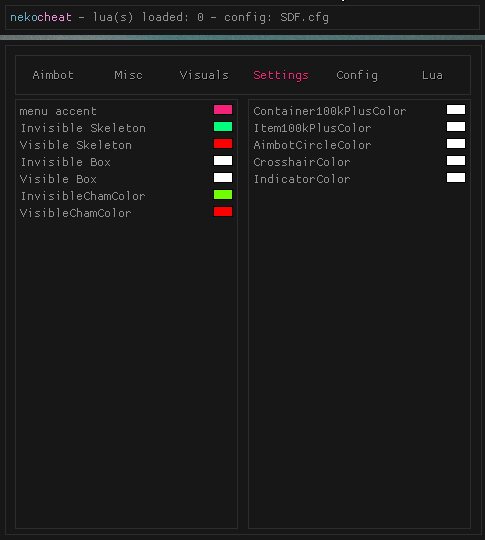Select the Settings tab

coord(281,75)
